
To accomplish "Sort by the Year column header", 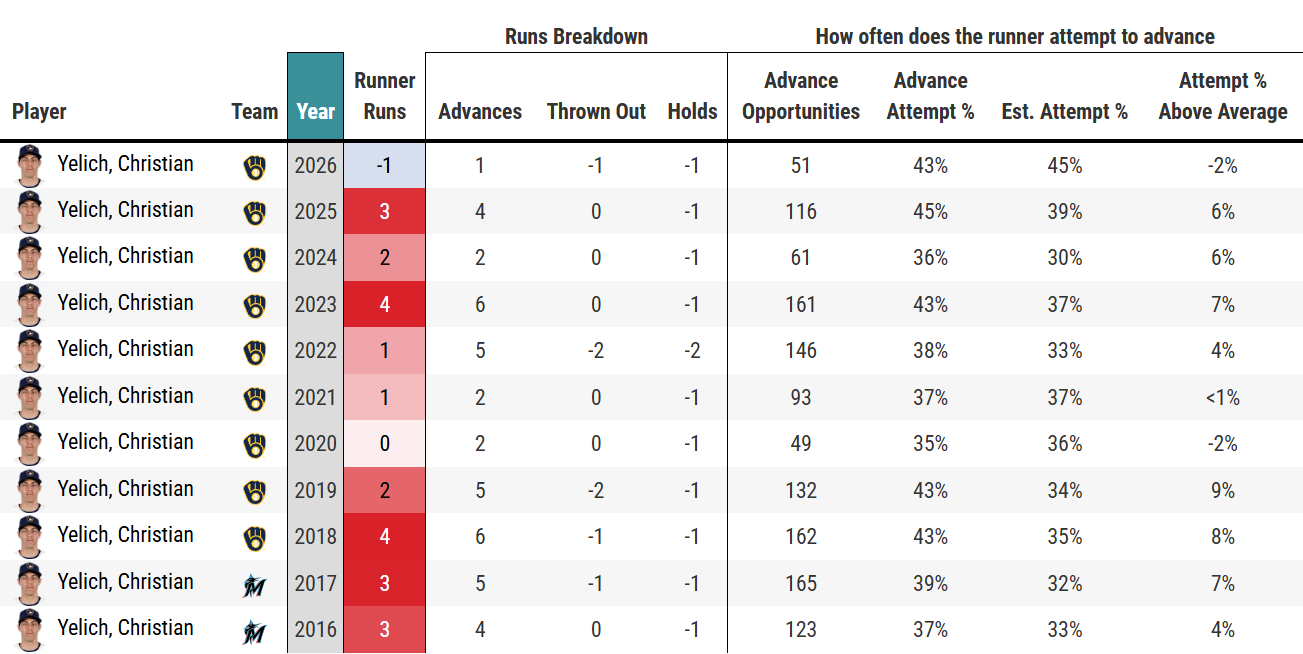I will tap(315, 111).
